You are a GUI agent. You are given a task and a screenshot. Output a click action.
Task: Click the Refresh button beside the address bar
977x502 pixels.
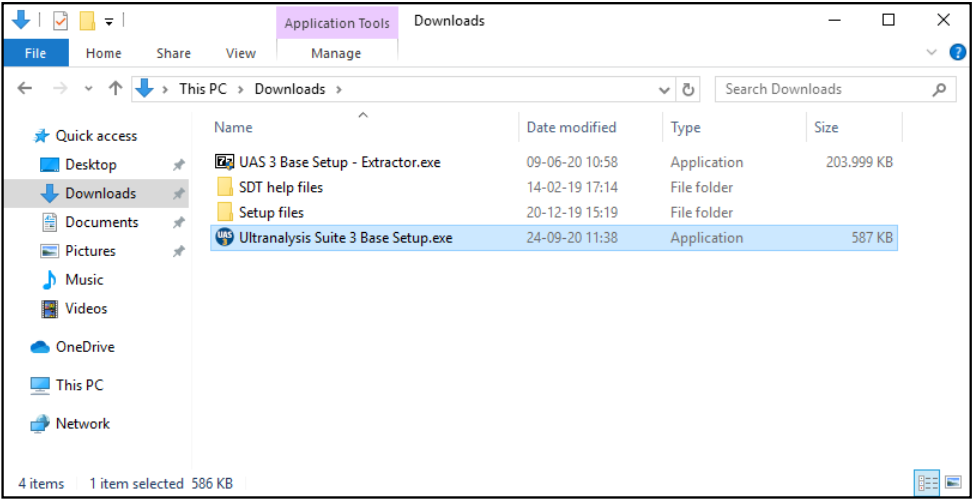pos(688,89)
